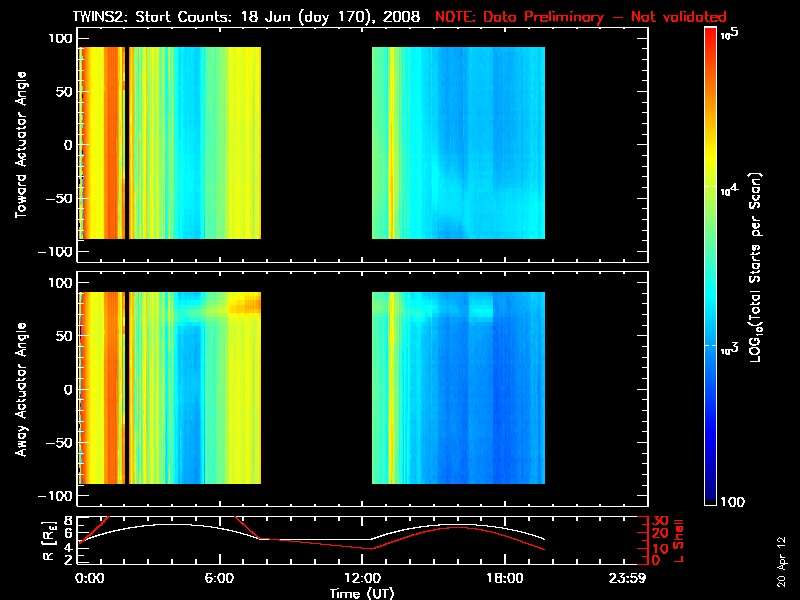
Task: Click the 'Toward Actuator Angle' axis label
Action: [18, 145]
